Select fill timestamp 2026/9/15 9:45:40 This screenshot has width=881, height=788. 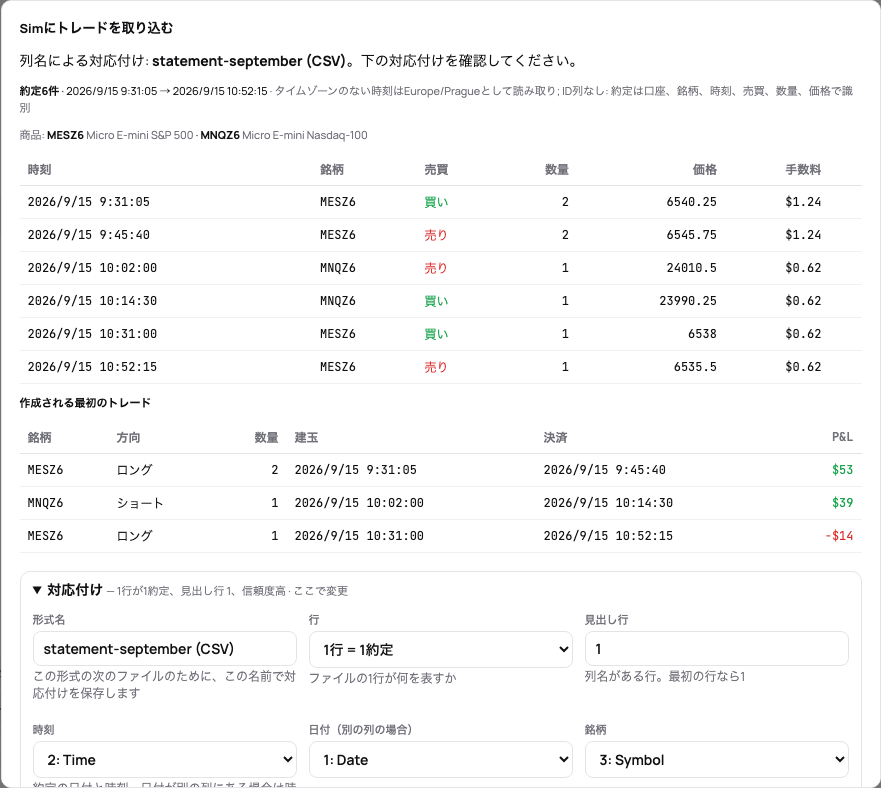point(89,235)
